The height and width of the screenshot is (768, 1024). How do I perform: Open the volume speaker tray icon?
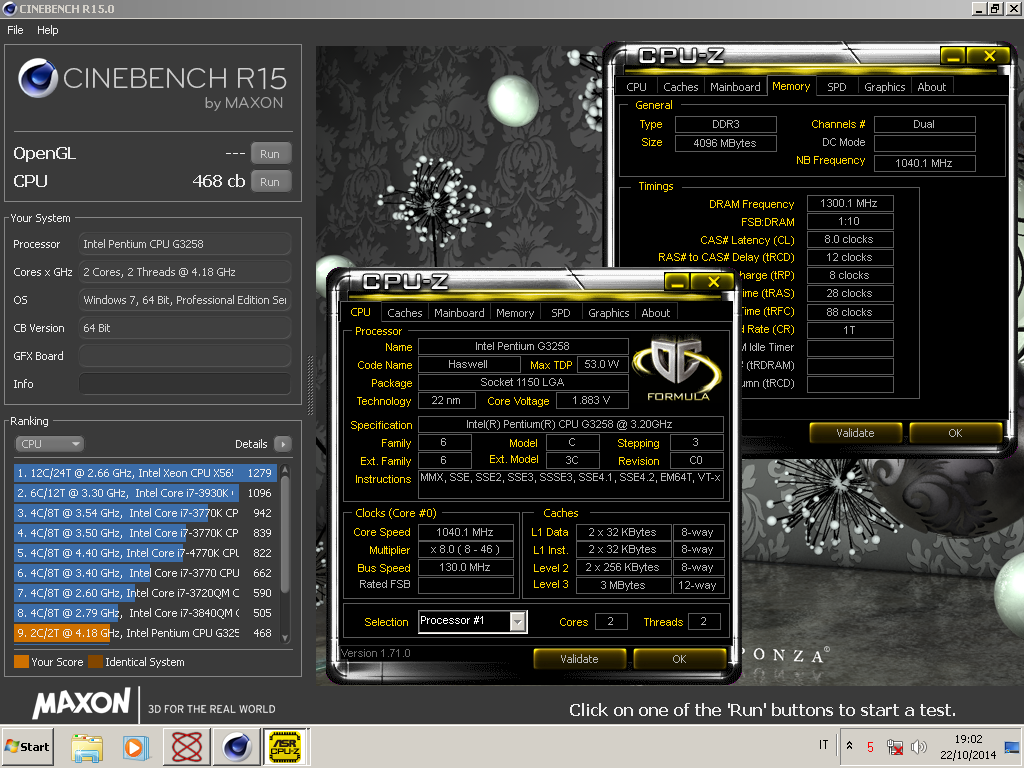[918, 746]
